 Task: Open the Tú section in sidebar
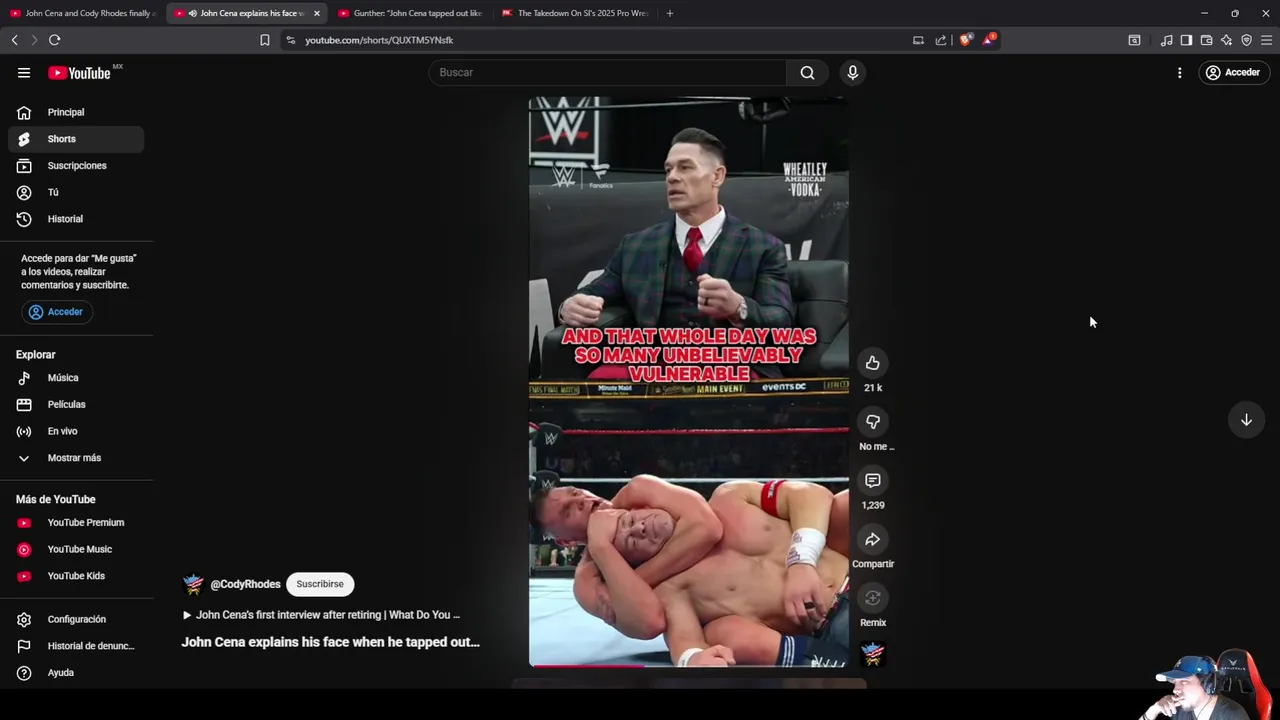tap(76, 192)
